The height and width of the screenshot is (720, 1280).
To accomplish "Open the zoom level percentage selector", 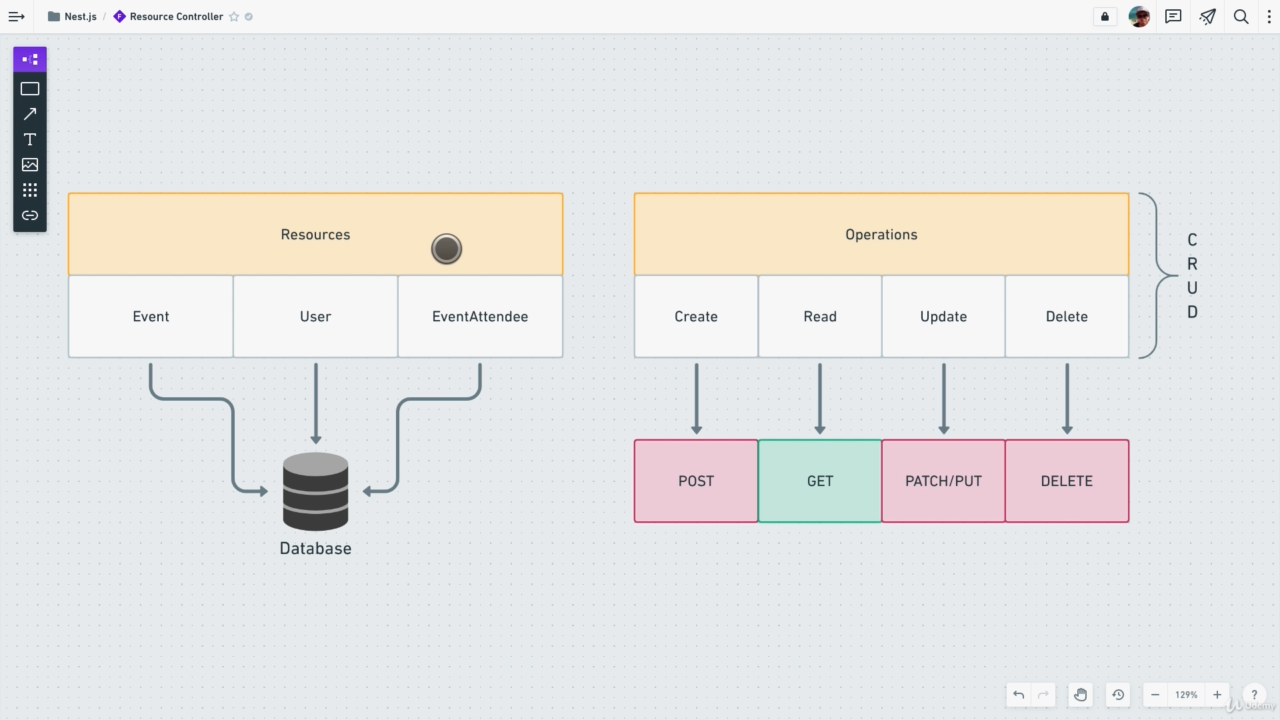I will tap(1186, 694).
